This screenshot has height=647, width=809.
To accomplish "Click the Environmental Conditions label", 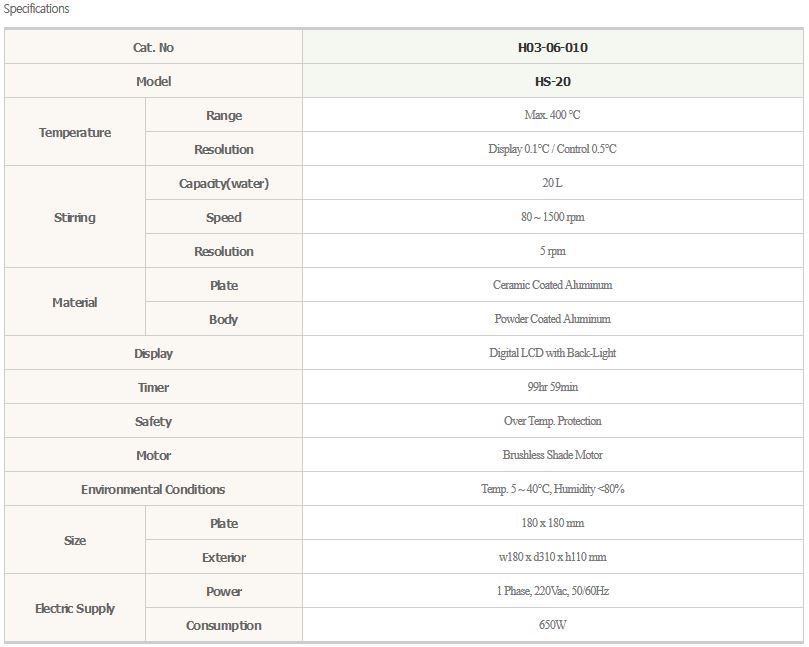I will point(153,489).
